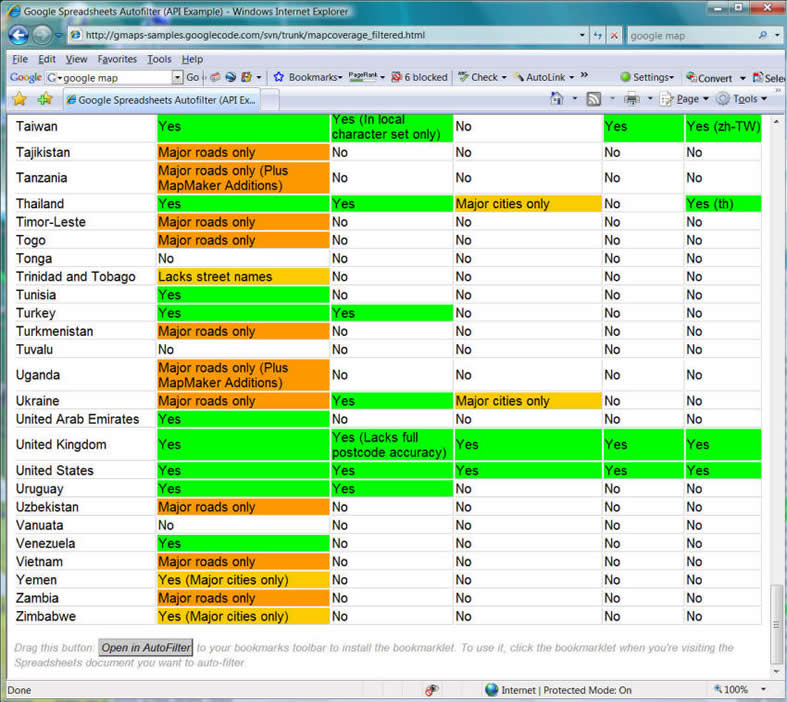The height and width of the screenshot is (702, 787).
Task: Select the Google Spreadsheets Autofilter tab
Action: click(x=161, y=100)
